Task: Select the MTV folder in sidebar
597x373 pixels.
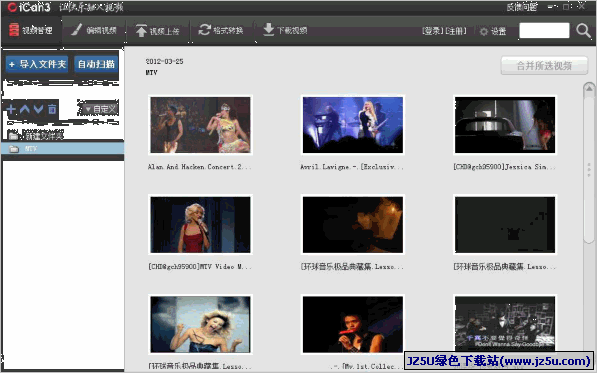Action: pyautogui.click(x=62, y=148)
